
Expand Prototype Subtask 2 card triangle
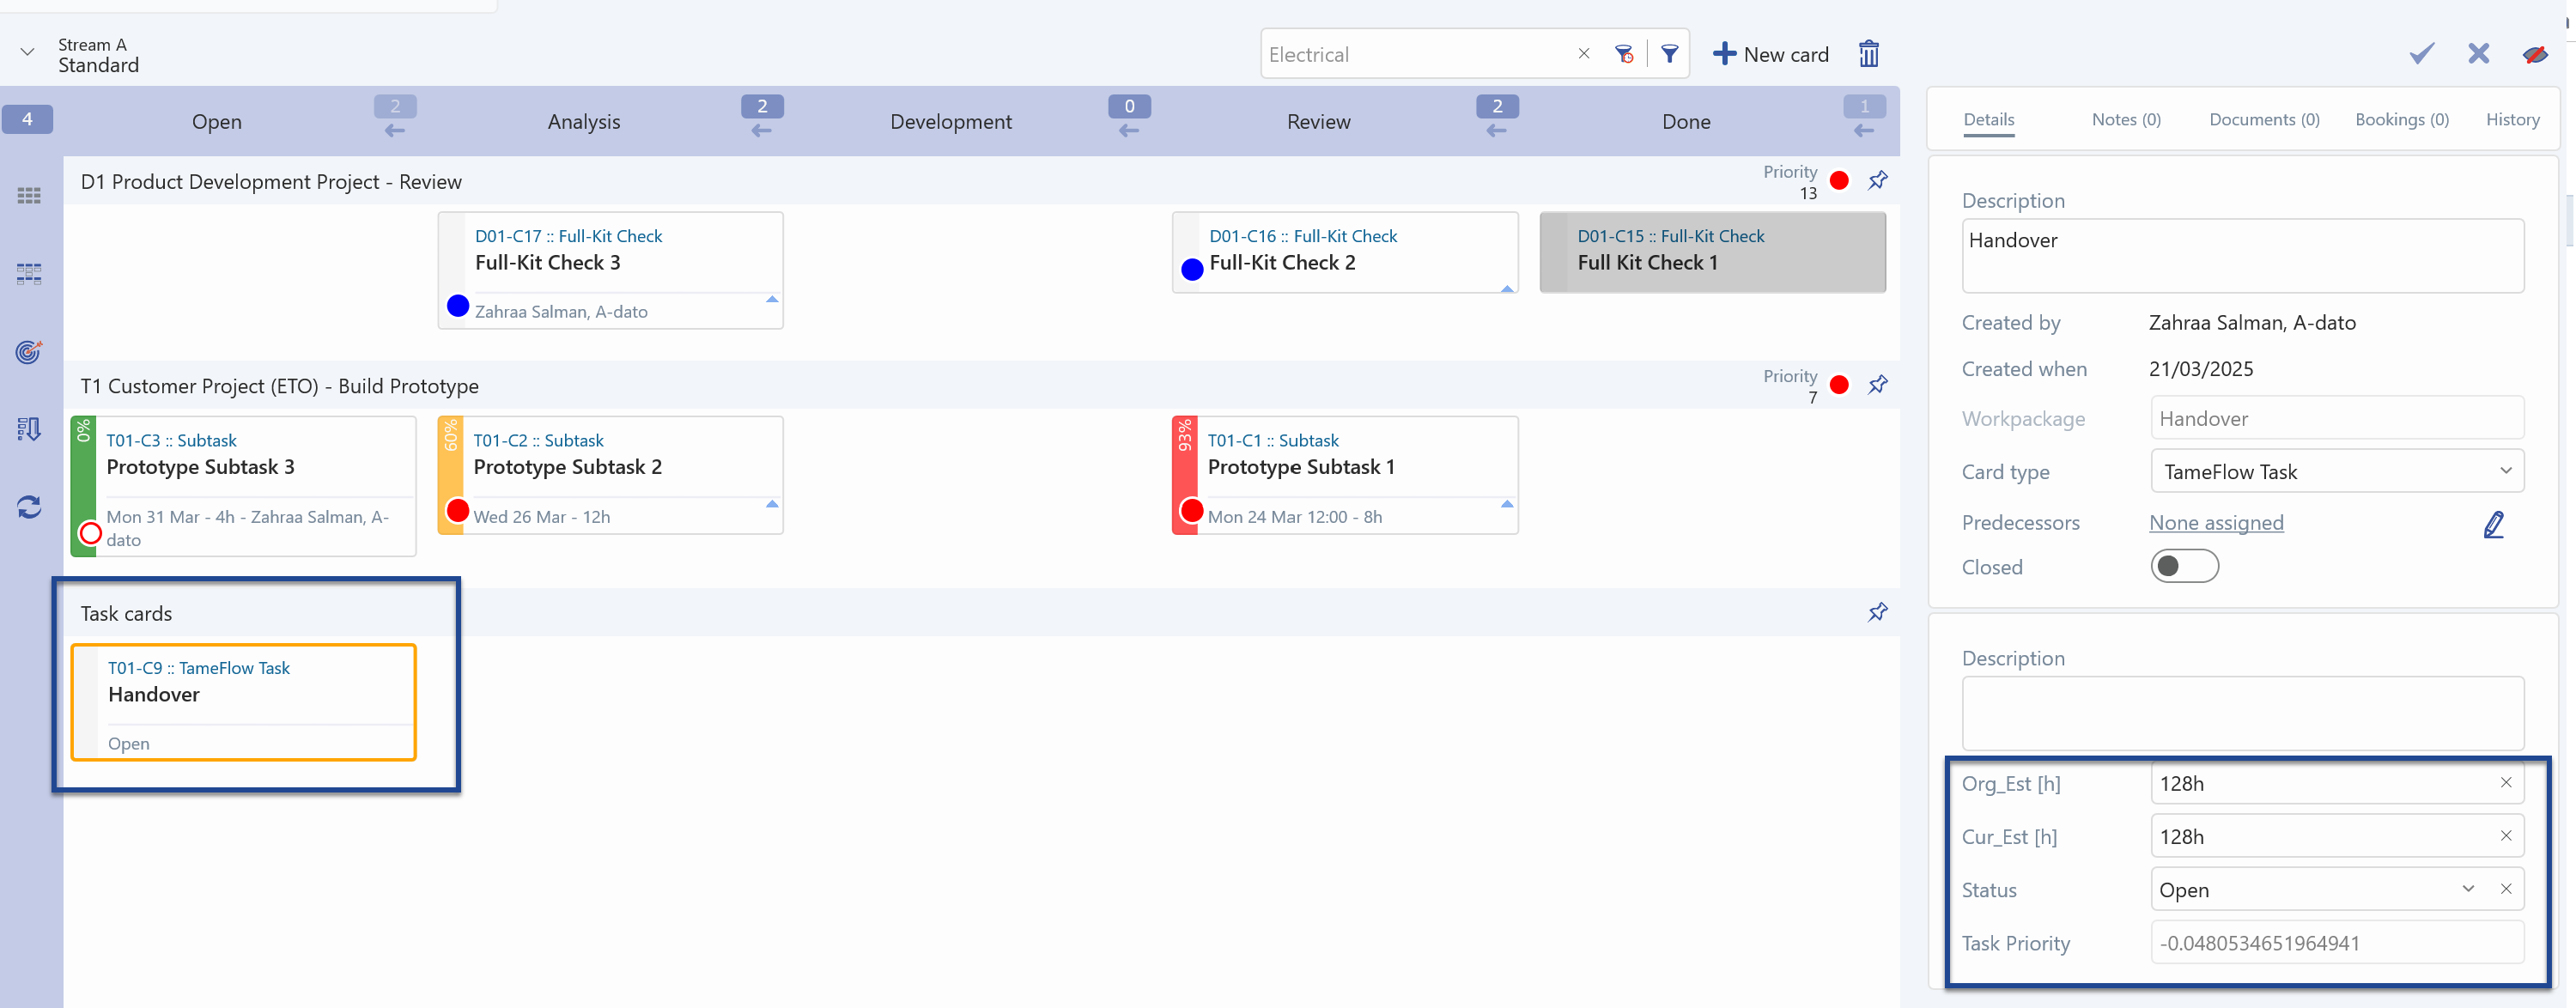click(x=772, y=504)
